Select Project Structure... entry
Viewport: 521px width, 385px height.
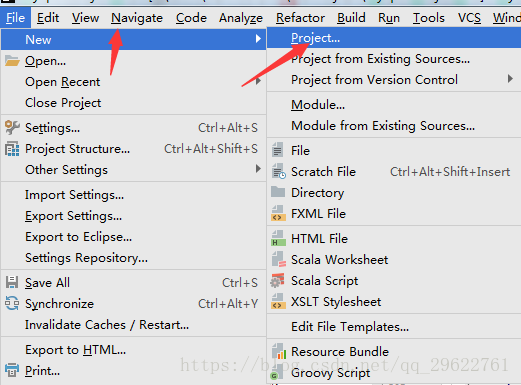pyautogui.click(x=133, y=149)
